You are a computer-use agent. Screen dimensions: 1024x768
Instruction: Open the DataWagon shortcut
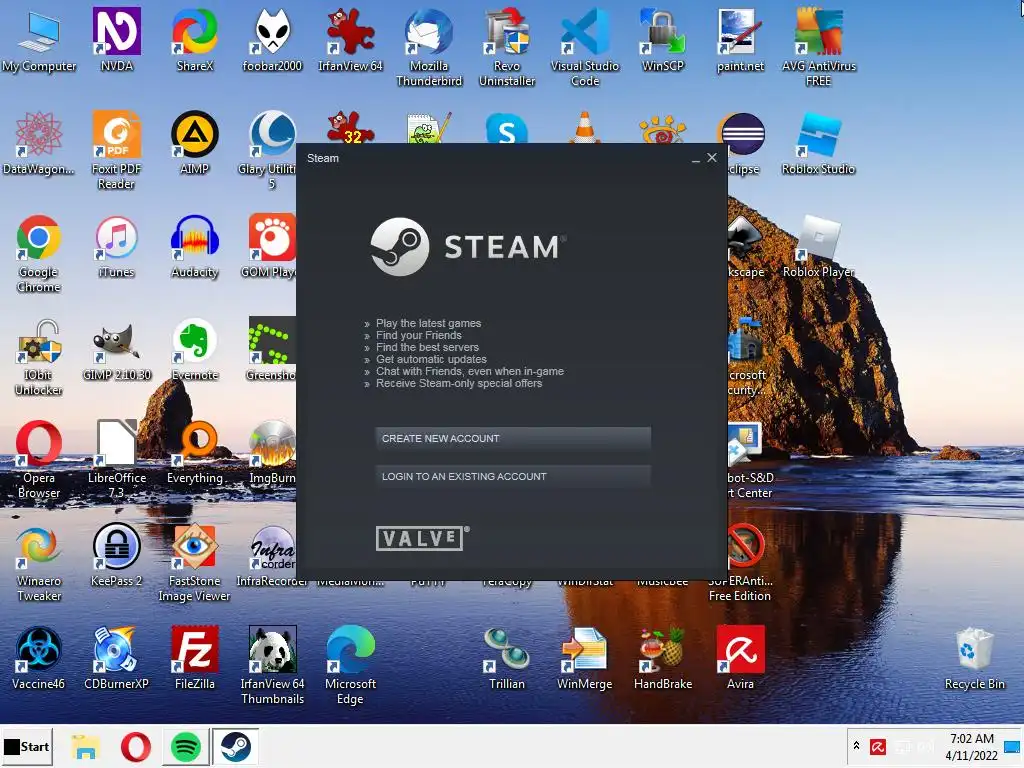pyautogui.click(x=39, y=144)
